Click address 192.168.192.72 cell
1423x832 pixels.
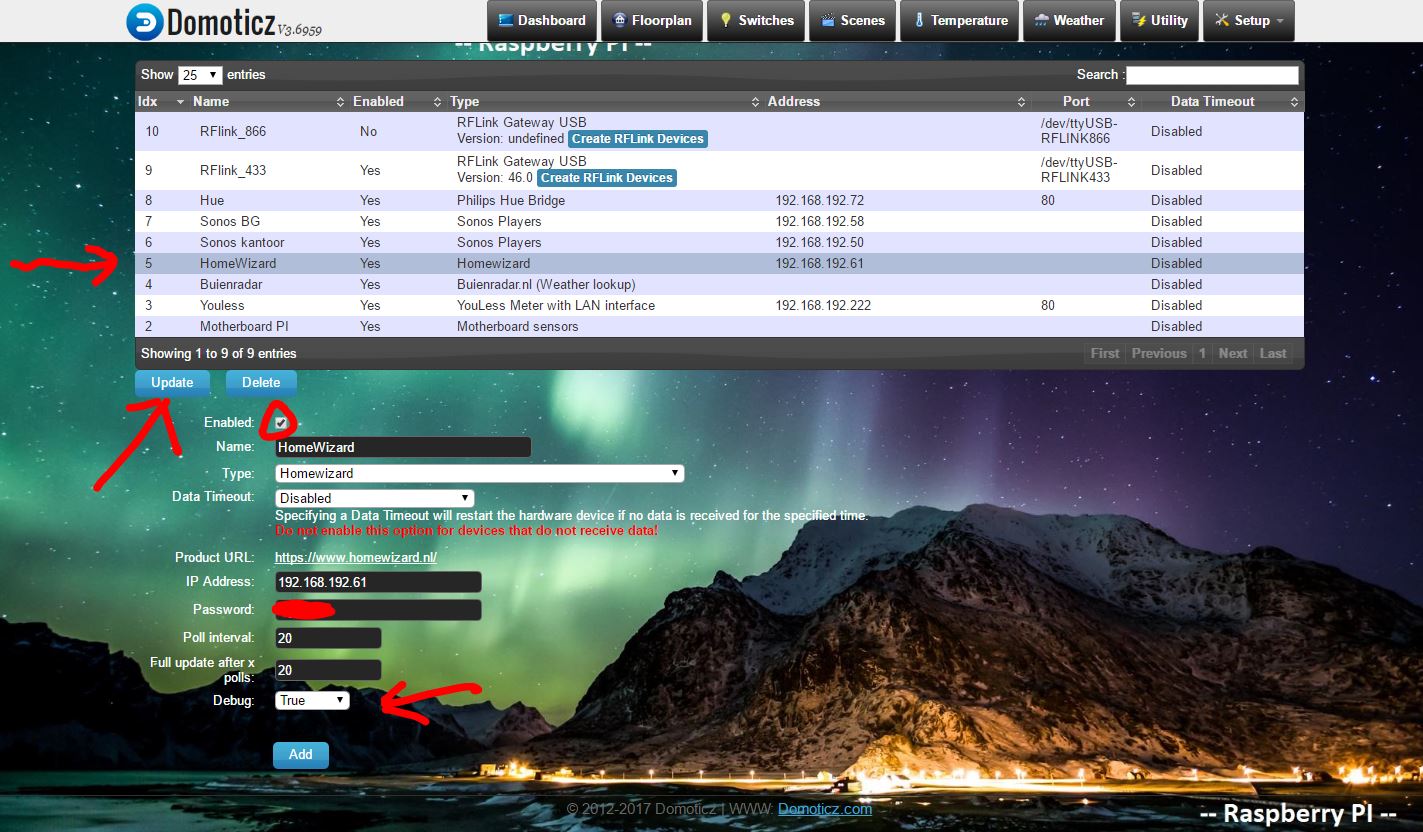point(820,200)
